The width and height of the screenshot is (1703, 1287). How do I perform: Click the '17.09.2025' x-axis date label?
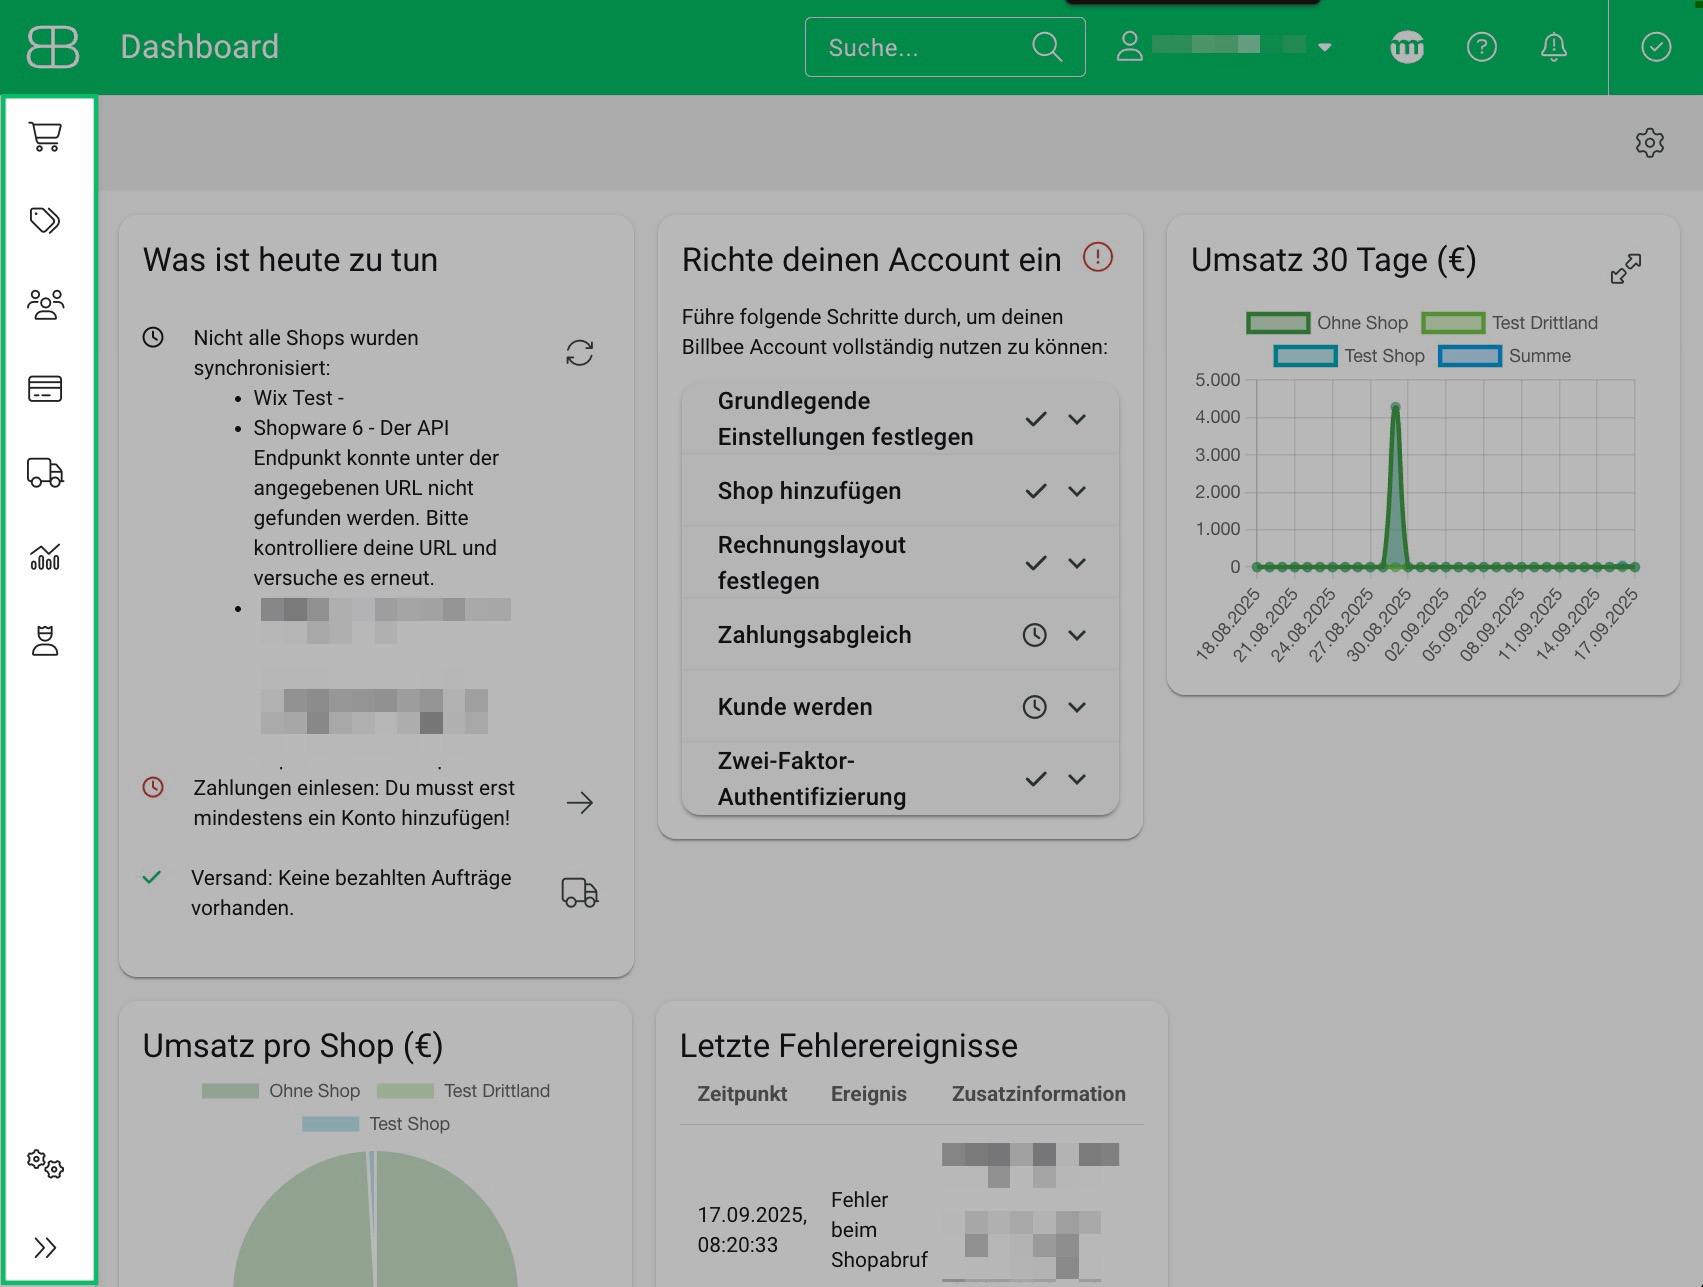pos(1605,624)
